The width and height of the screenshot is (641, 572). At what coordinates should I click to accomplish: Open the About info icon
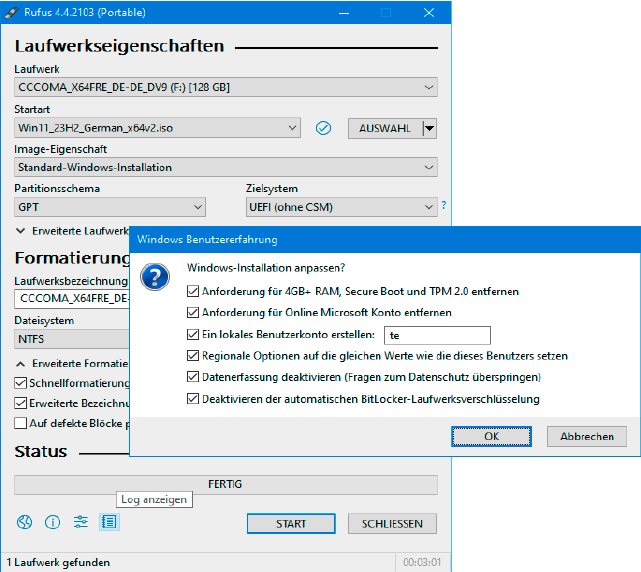pos(52,522)
